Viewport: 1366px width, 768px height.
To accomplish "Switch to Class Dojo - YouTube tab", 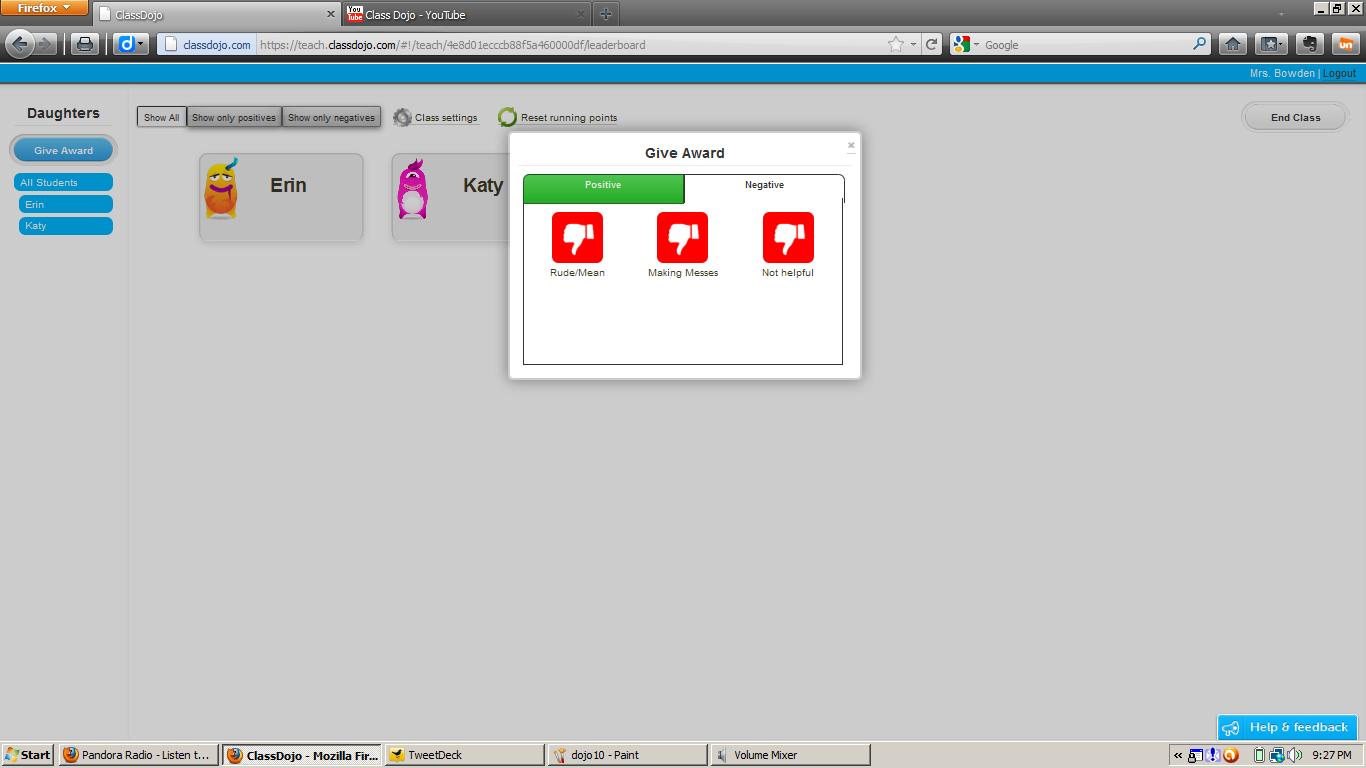I will click(465, 14).
